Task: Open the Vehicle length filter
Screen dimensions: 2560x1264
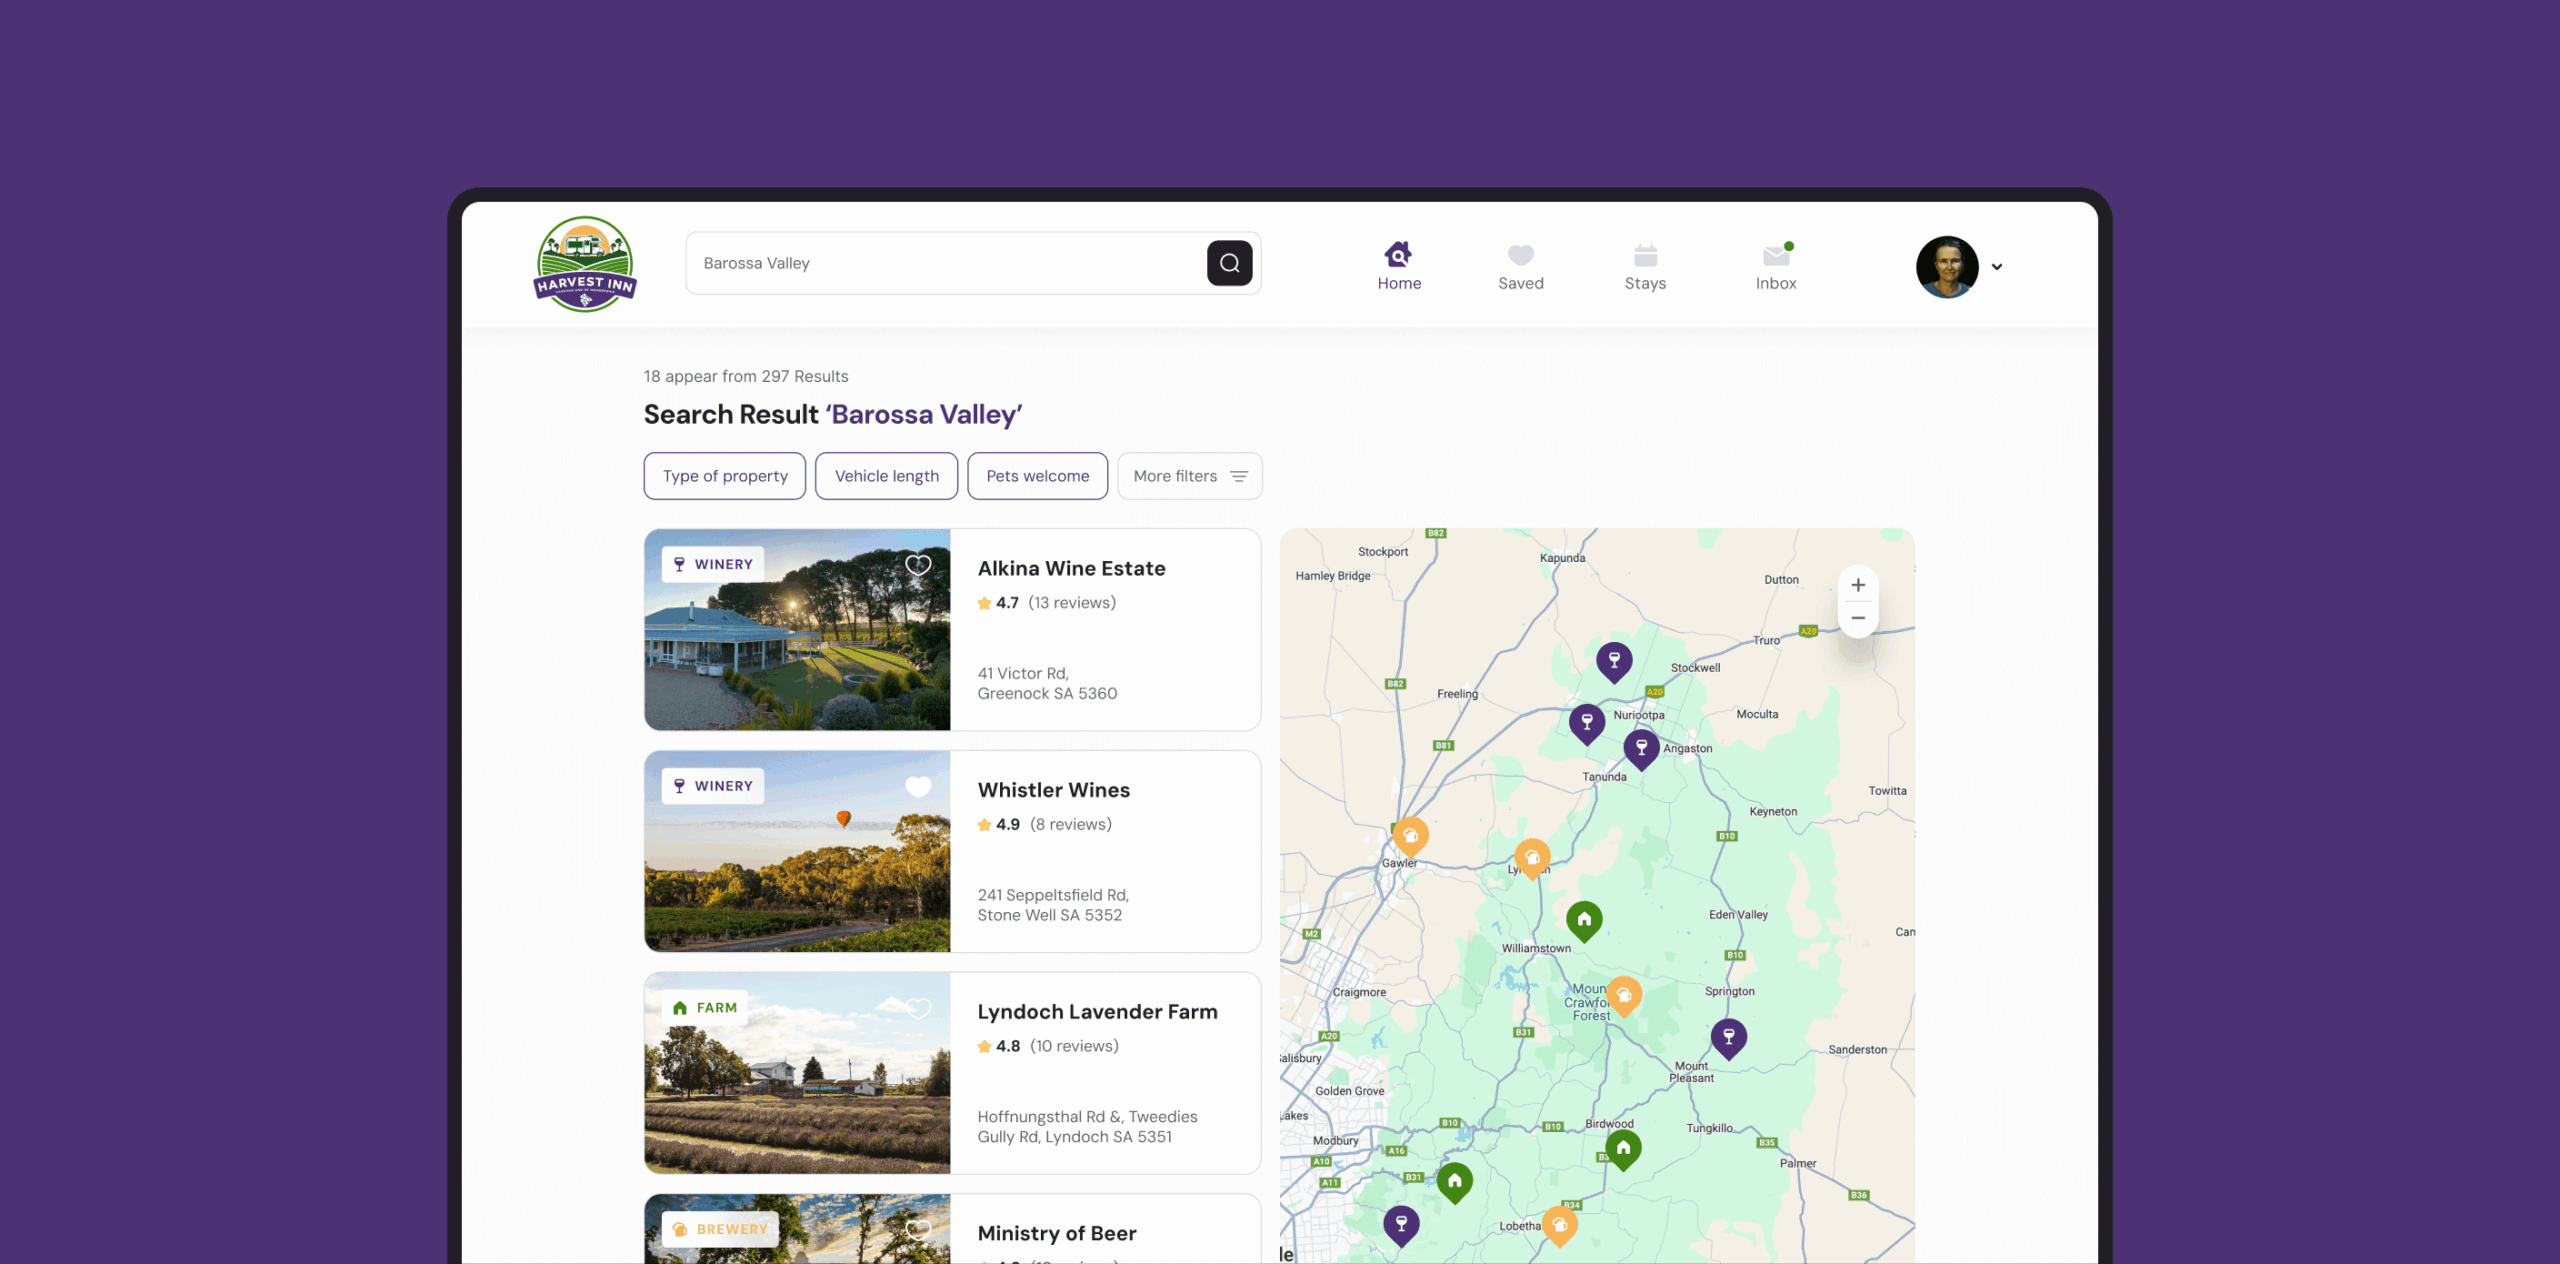Action: pos(886,476)
